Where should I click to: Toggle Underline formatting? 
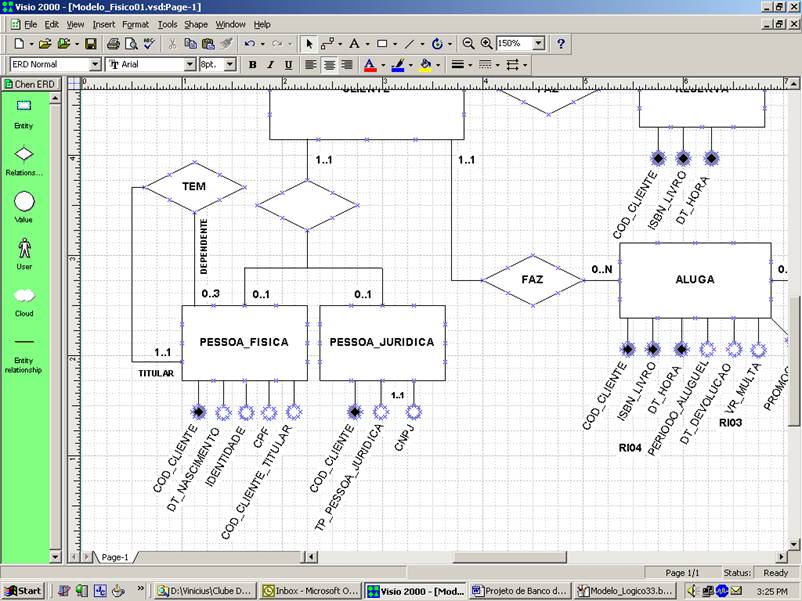[x=288, y=65]
